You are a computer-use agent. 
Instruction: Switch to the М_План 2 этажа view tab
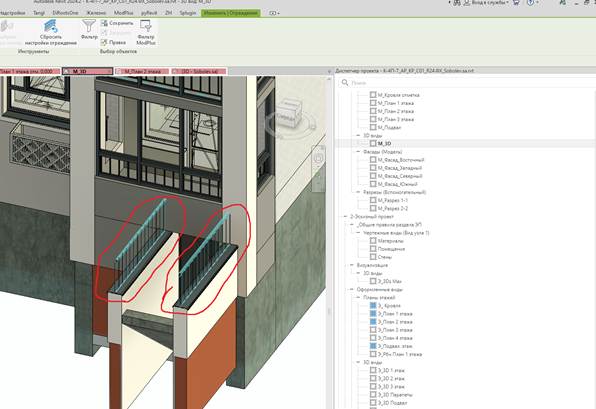143,71
